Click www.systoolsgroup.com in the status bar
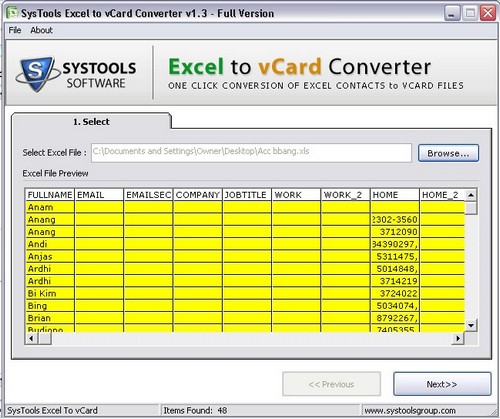Viewport: 500px width, 419px height. [410, 410]
